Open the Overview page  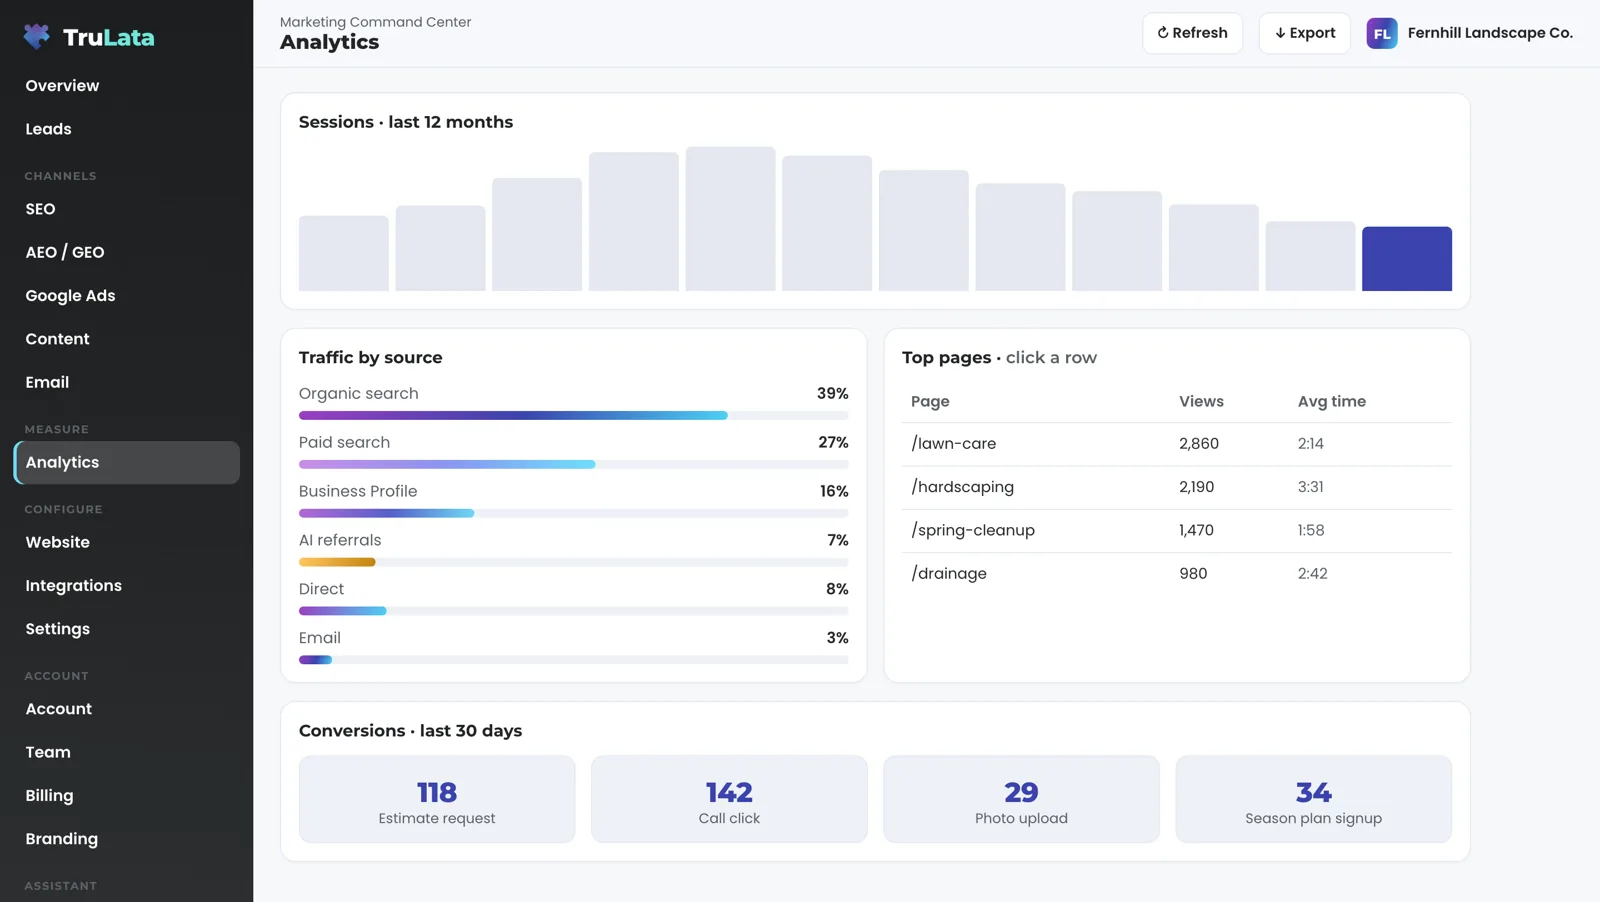[x=126, y=86]
